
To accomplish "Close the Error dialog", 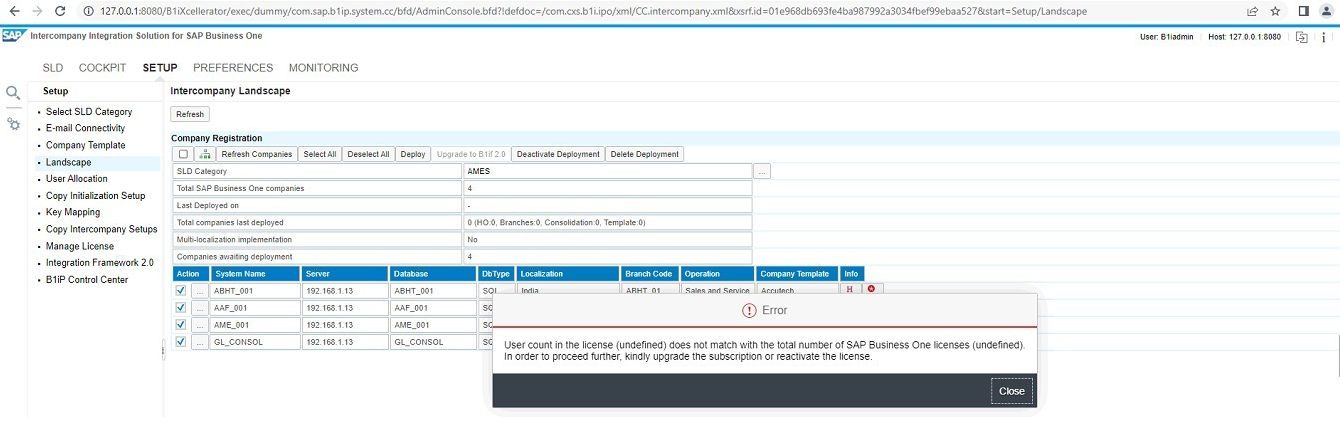I will pos(1011,391).
